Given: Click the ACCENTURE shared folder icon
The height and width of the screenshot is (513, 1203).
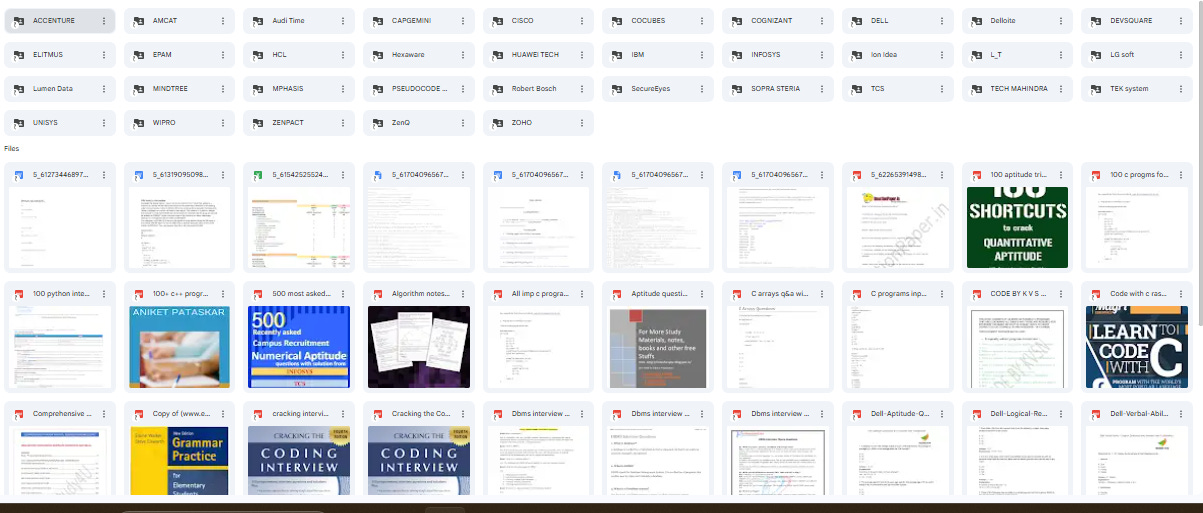Looking at the screenshot, I should (x=19, y=20).
